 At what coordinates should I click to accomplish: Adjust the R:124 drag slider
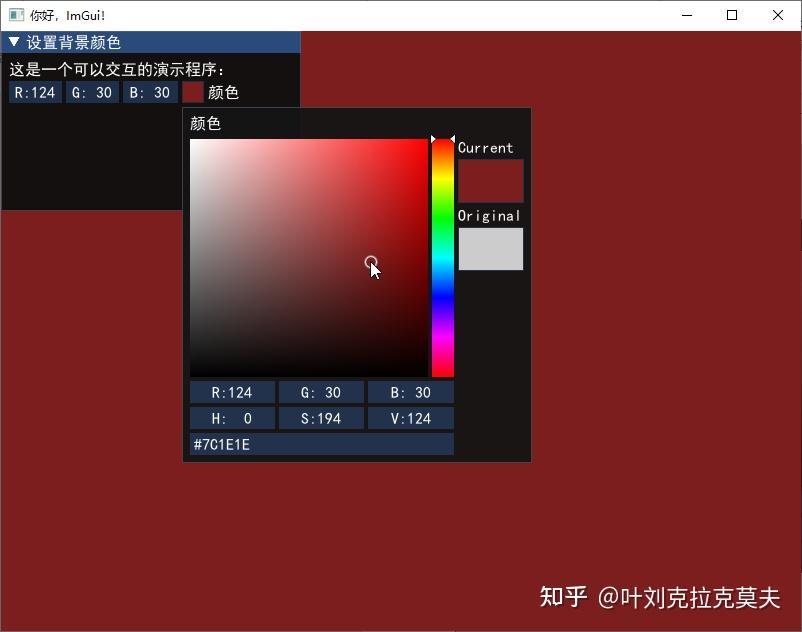point(35,92)
